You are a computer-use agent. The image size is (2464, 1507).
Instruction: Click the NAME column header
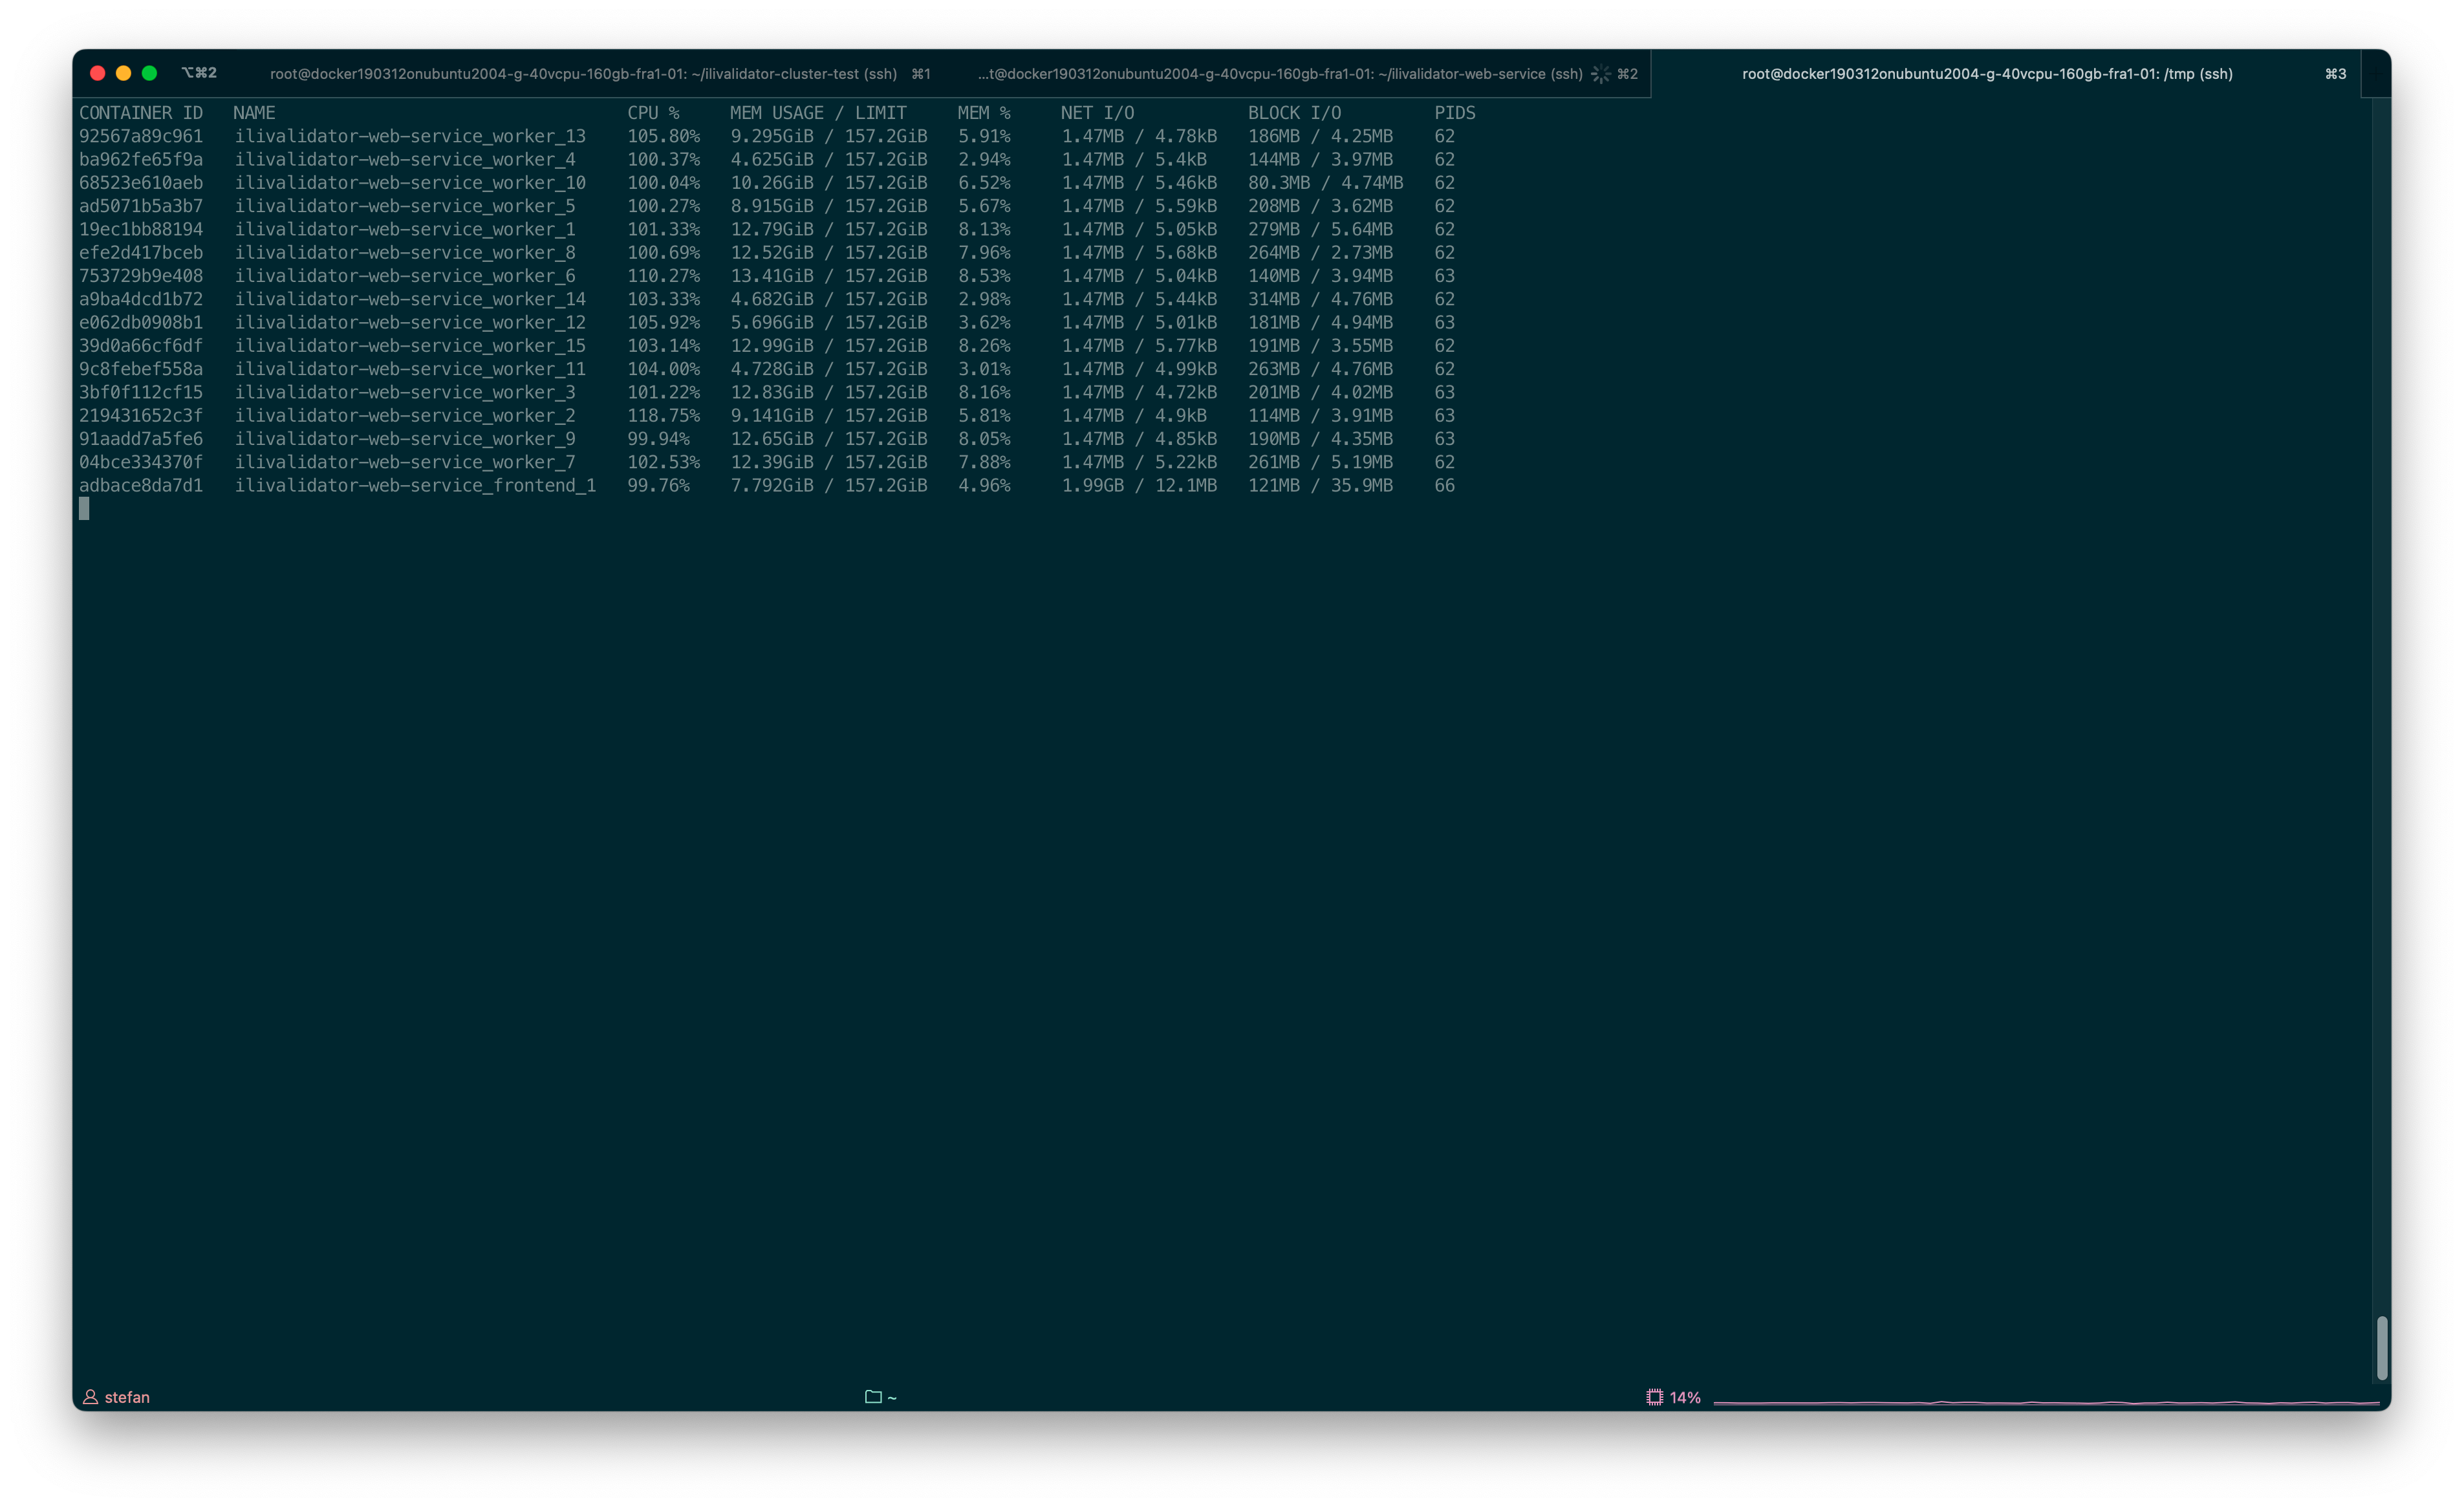[254, 113]
